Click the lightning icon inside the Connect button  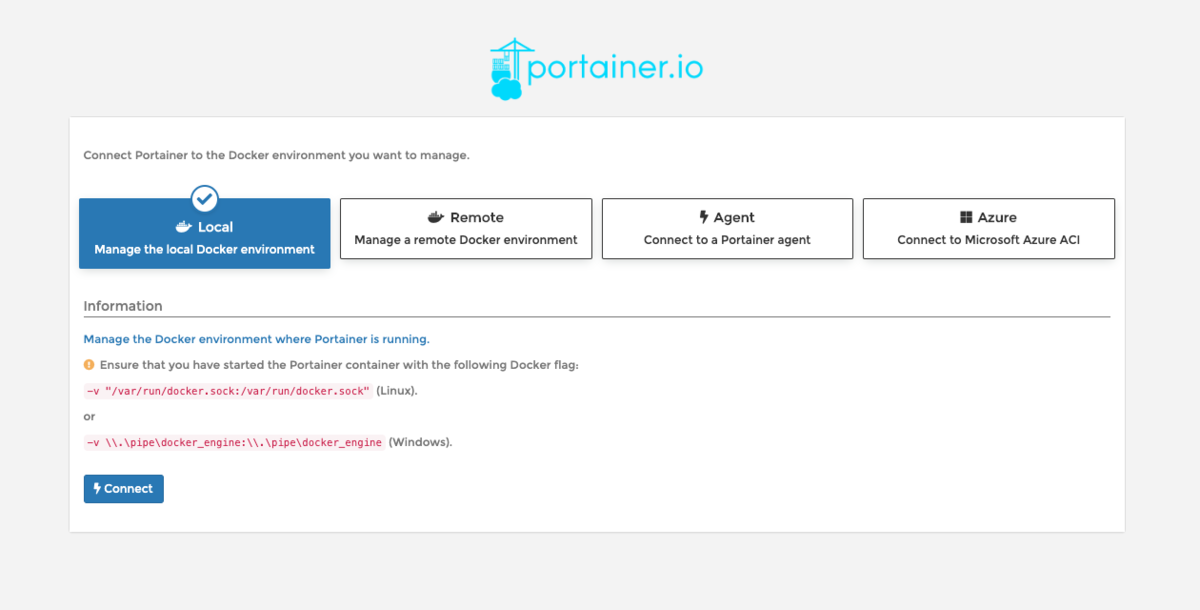point(96,488)
